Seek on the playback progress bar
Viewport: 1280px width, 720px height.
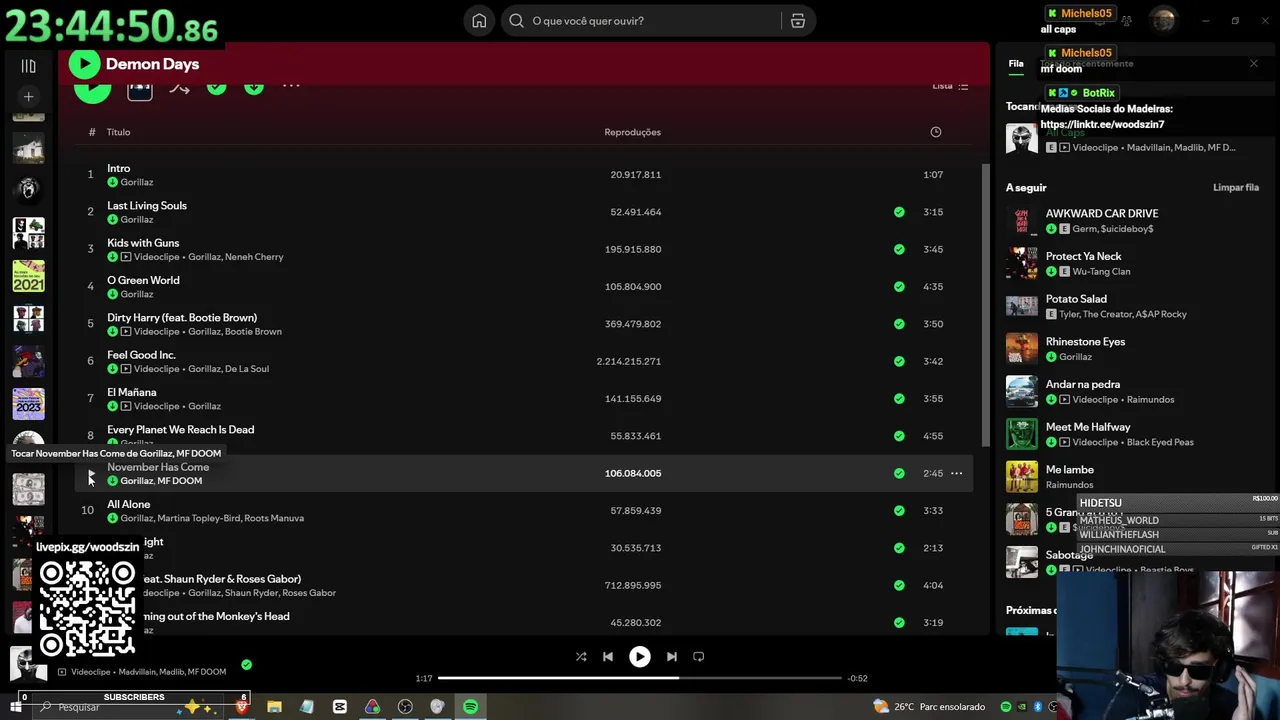(640, 678)
